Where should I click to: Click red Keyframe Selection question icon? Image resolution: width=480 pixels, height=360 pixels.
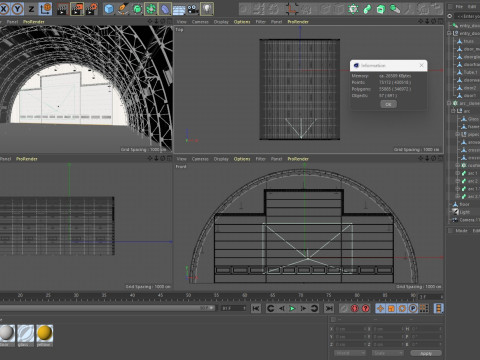click(366, 308)
